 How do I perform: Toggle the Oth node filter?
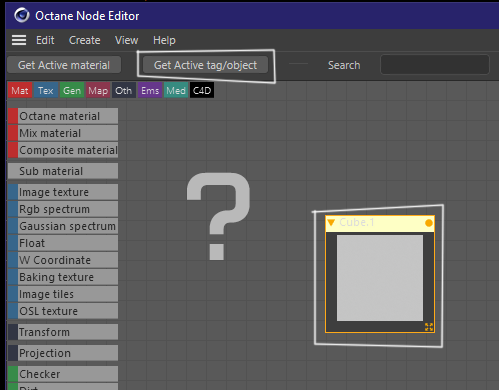click(x=124, y=90)
